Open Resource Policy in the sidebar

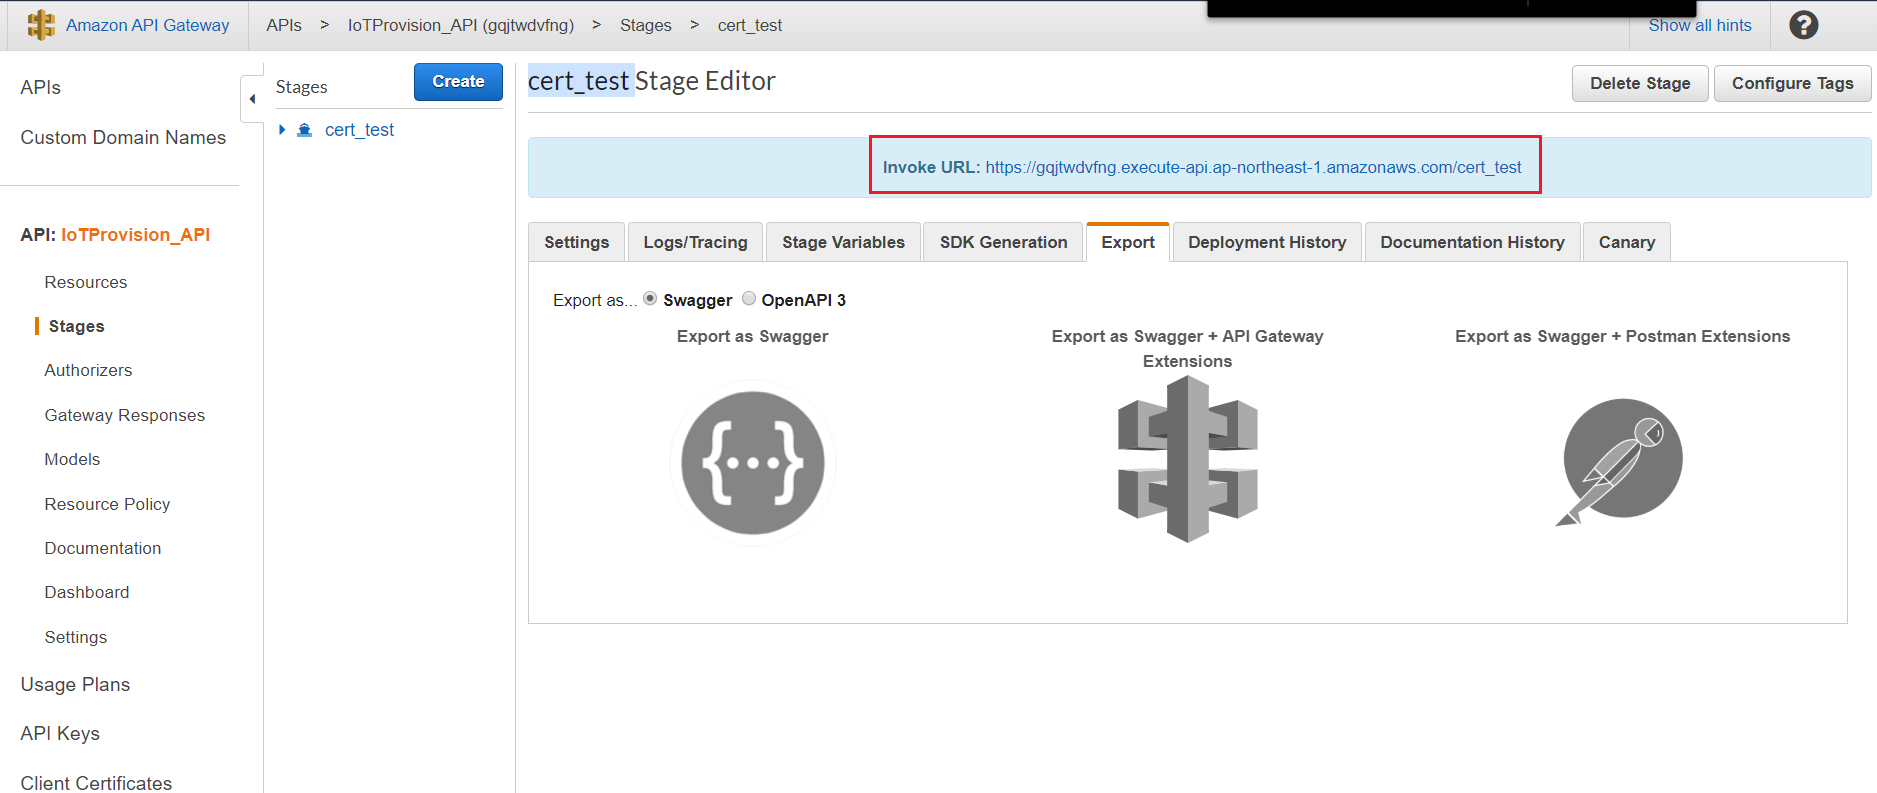coord(107,504)
